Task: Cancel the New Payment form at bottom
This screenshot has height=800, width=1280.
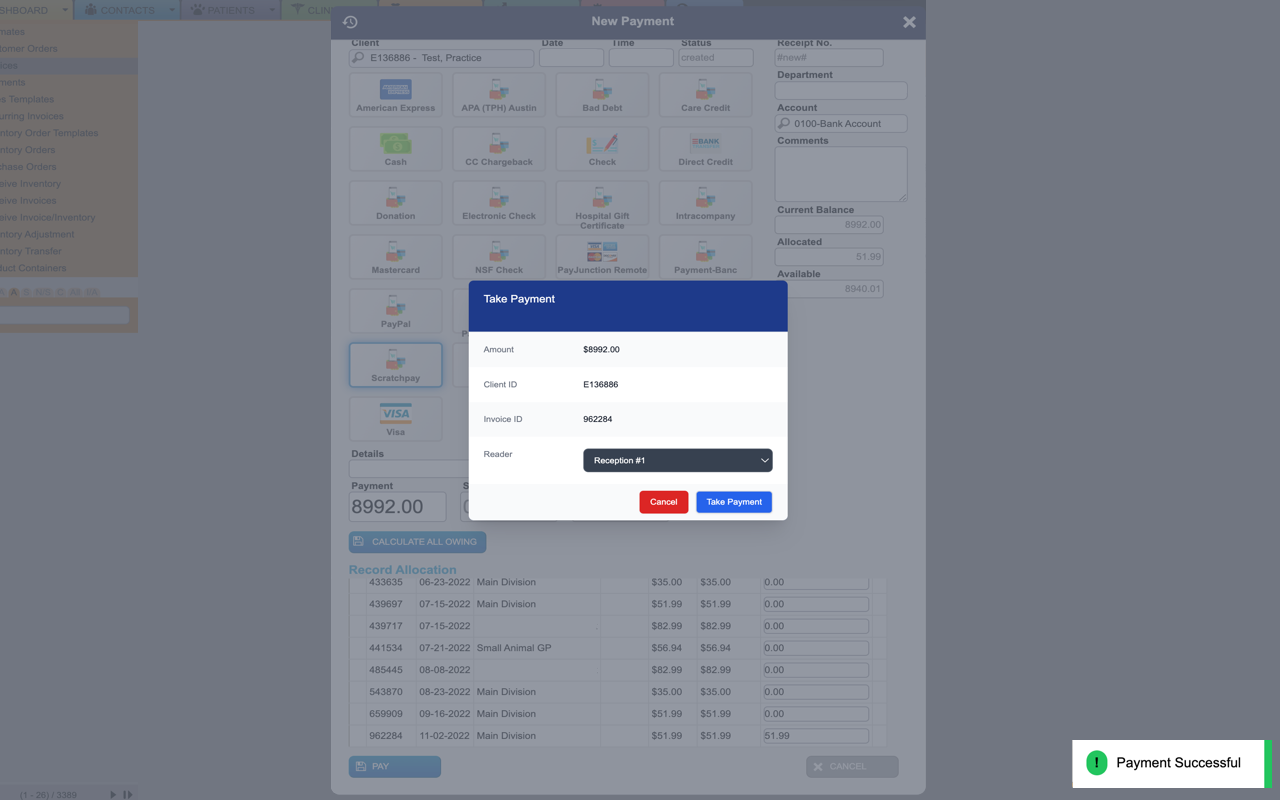Action: point(852,767)
